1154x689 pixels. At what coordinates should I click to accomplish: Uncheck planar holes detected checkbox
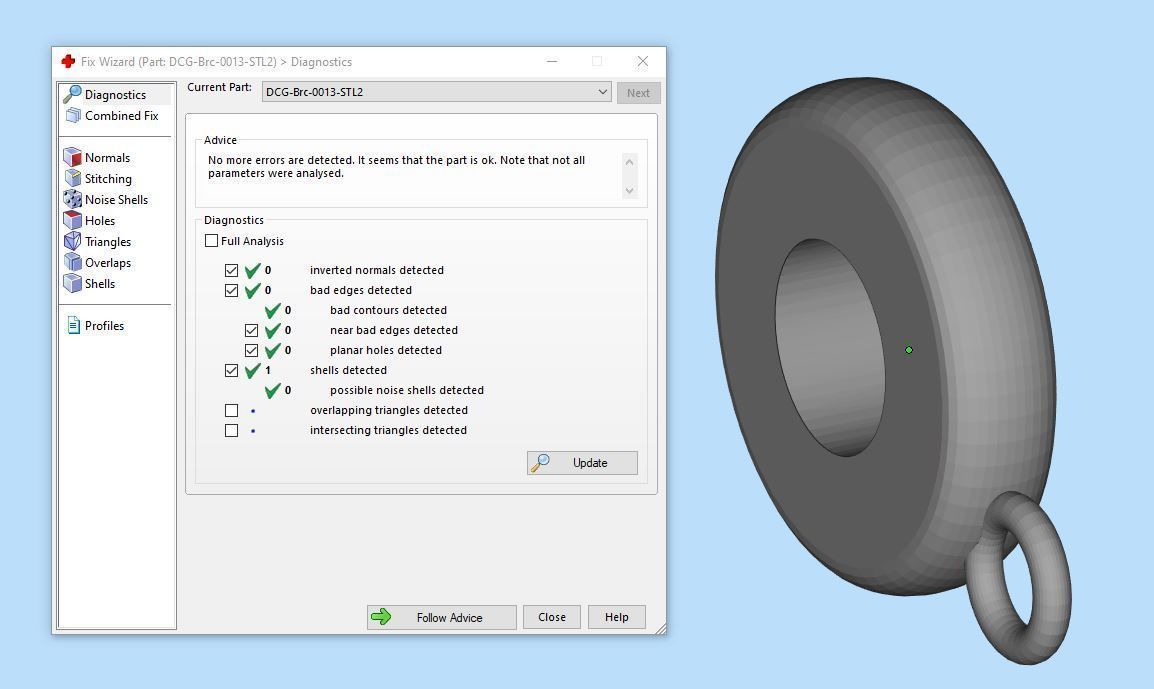(251, 350)
